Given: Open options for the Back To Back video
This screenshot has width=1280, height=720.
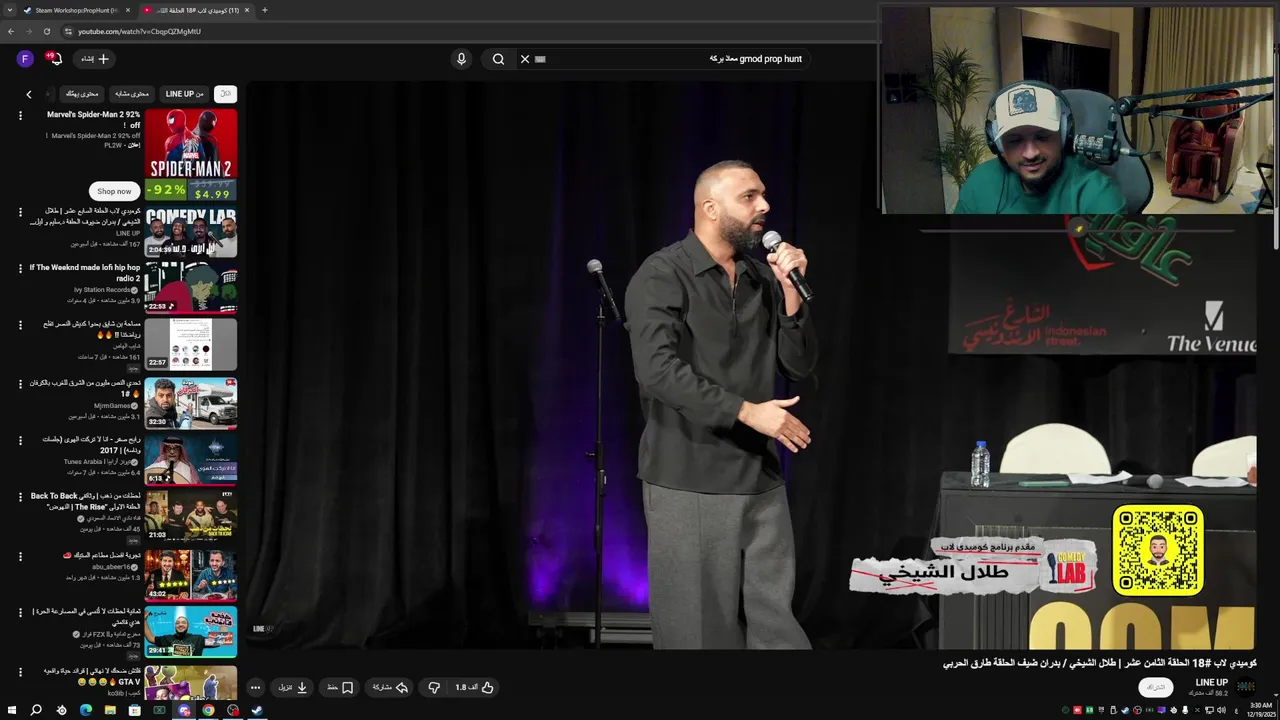Looking at the screenshot, I should point(20,496).
